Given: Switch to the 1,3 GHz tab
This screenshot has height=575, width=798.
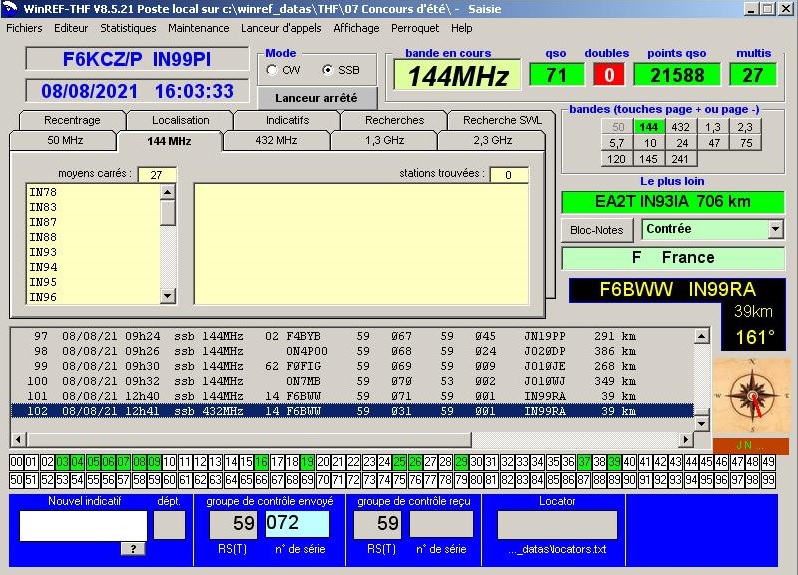Looking at the screenshot, I should (x=384, y=140).
